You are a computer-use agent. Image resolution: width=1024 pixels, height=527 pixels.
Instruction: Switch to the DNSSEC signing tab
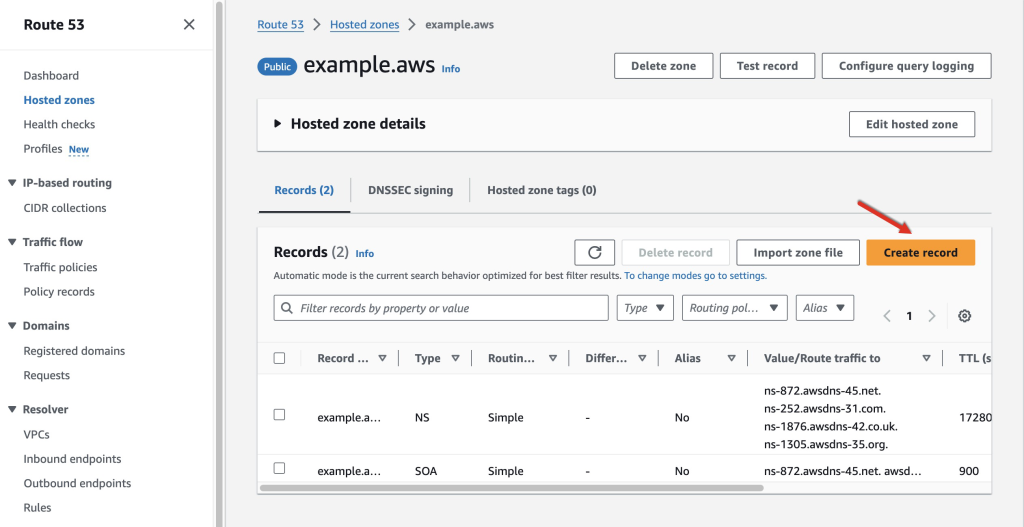pos(411,191)
